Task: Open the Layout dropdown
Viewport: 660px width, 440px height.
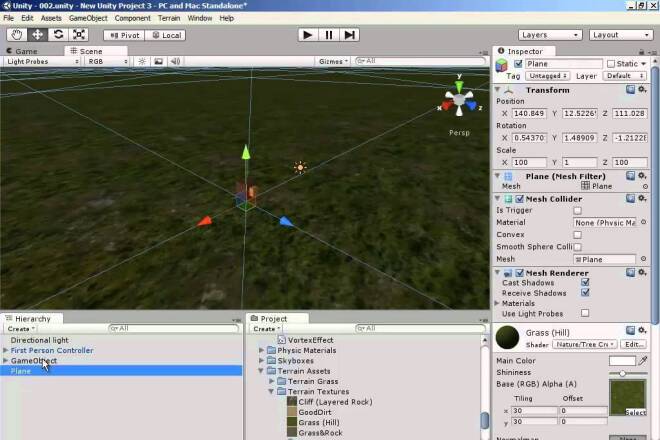Action: [621, 35]
